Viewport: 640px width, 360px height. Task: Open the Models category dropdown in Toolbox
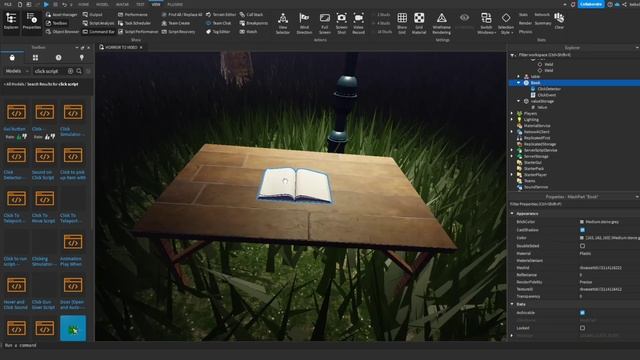click(17, 71)
